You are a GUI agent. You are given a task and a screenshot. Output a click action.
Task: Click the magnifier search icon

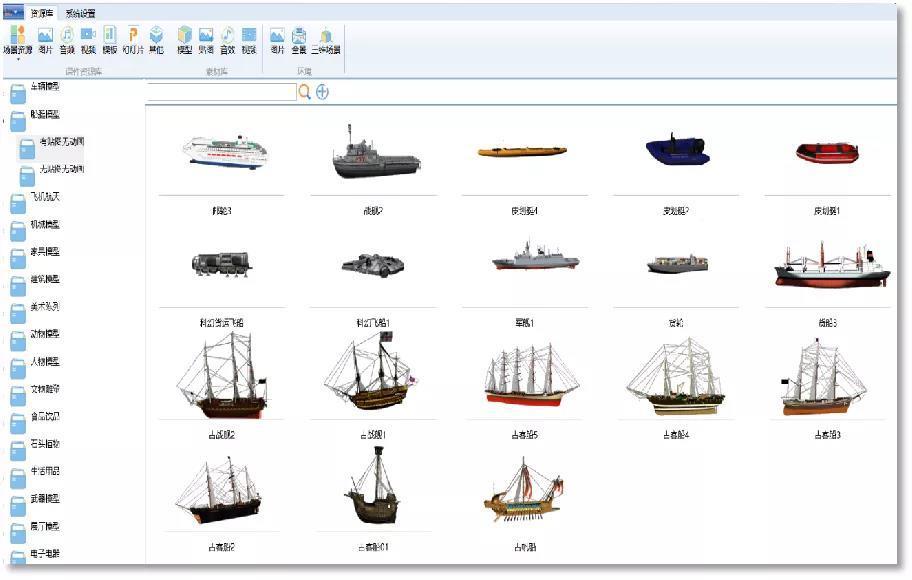[x=305, y=92]
